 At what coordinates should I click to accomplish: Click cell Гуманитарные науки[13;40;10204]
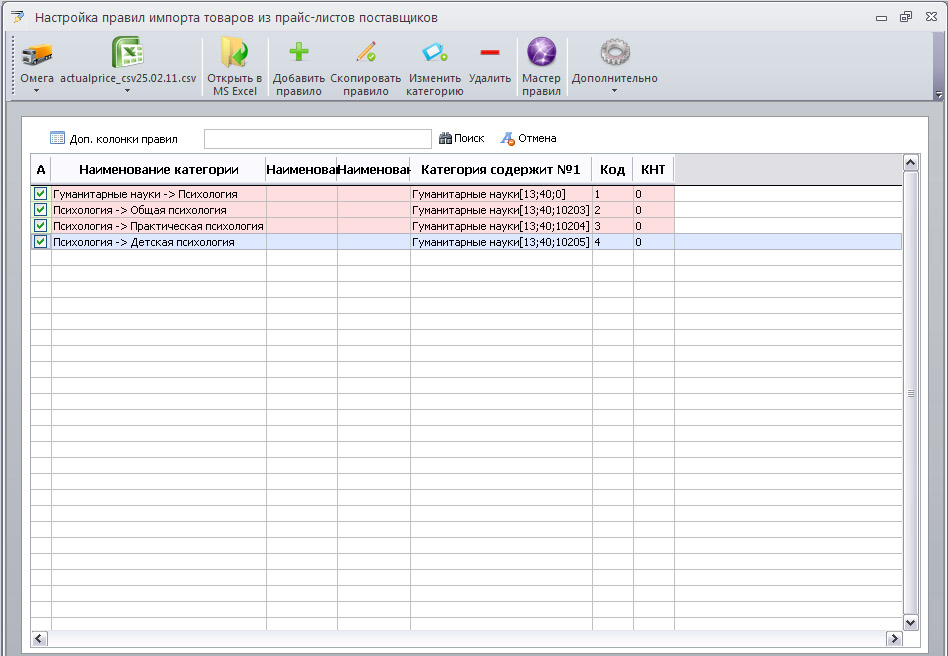pos(501,226)
